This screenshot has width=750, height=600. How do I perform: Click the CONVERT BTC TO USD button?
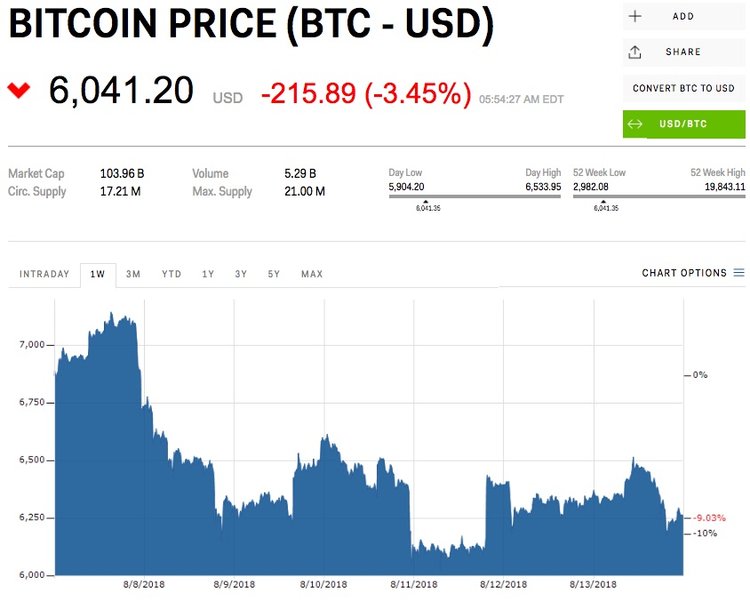[684, 88]
